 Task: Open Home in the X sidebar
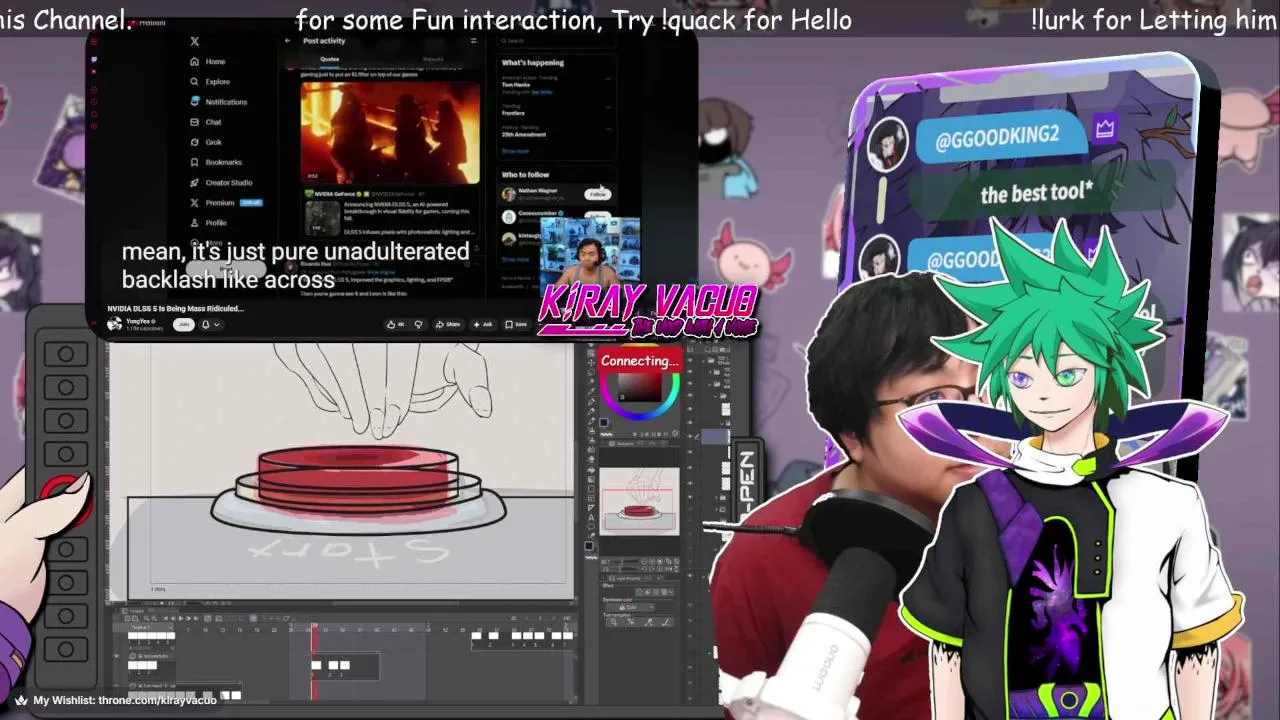click(208, 62)
